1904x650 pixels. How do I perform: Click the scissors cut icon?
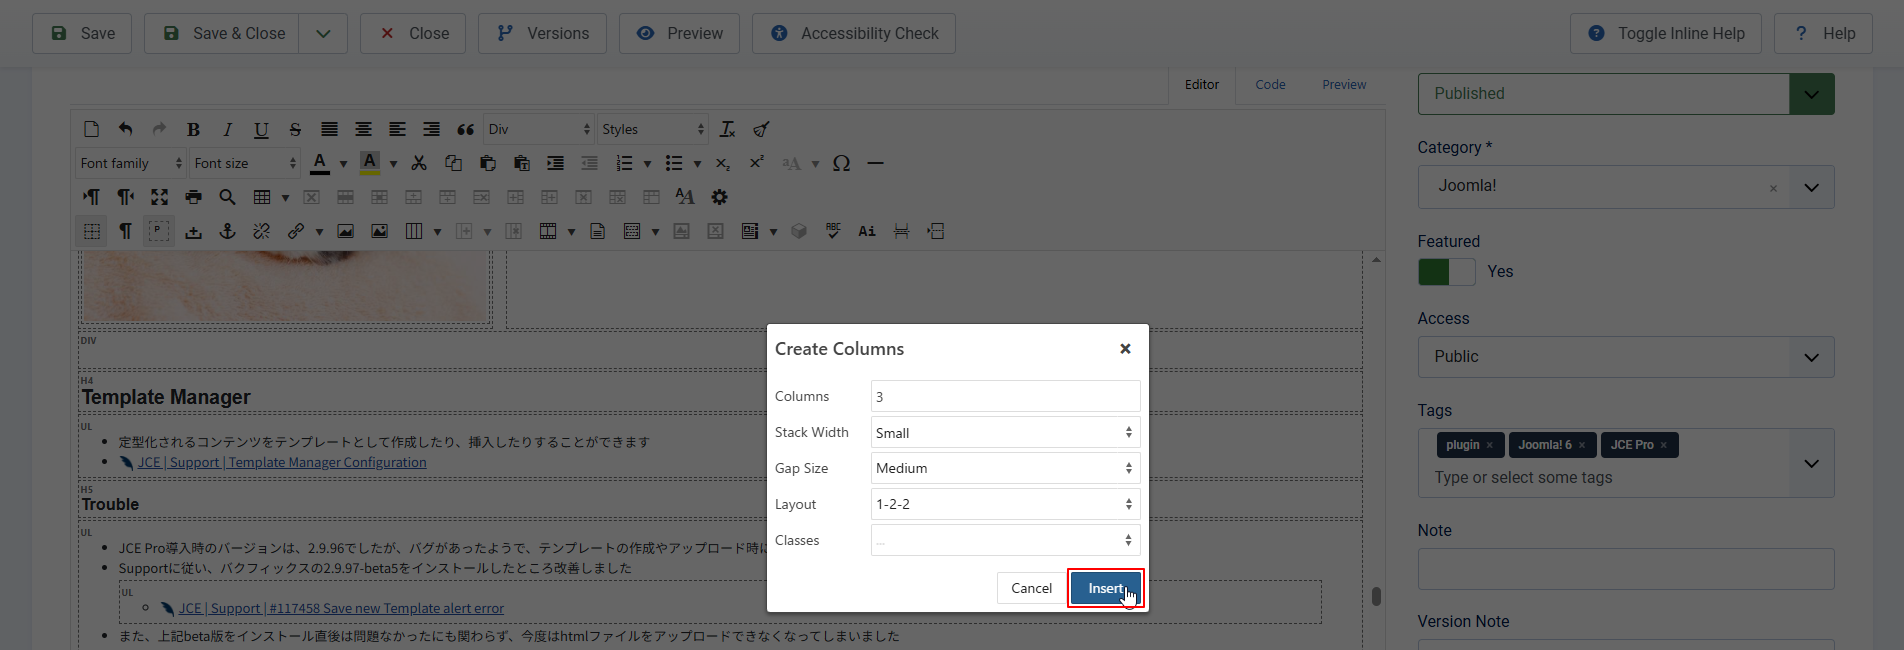coord(419,163)
